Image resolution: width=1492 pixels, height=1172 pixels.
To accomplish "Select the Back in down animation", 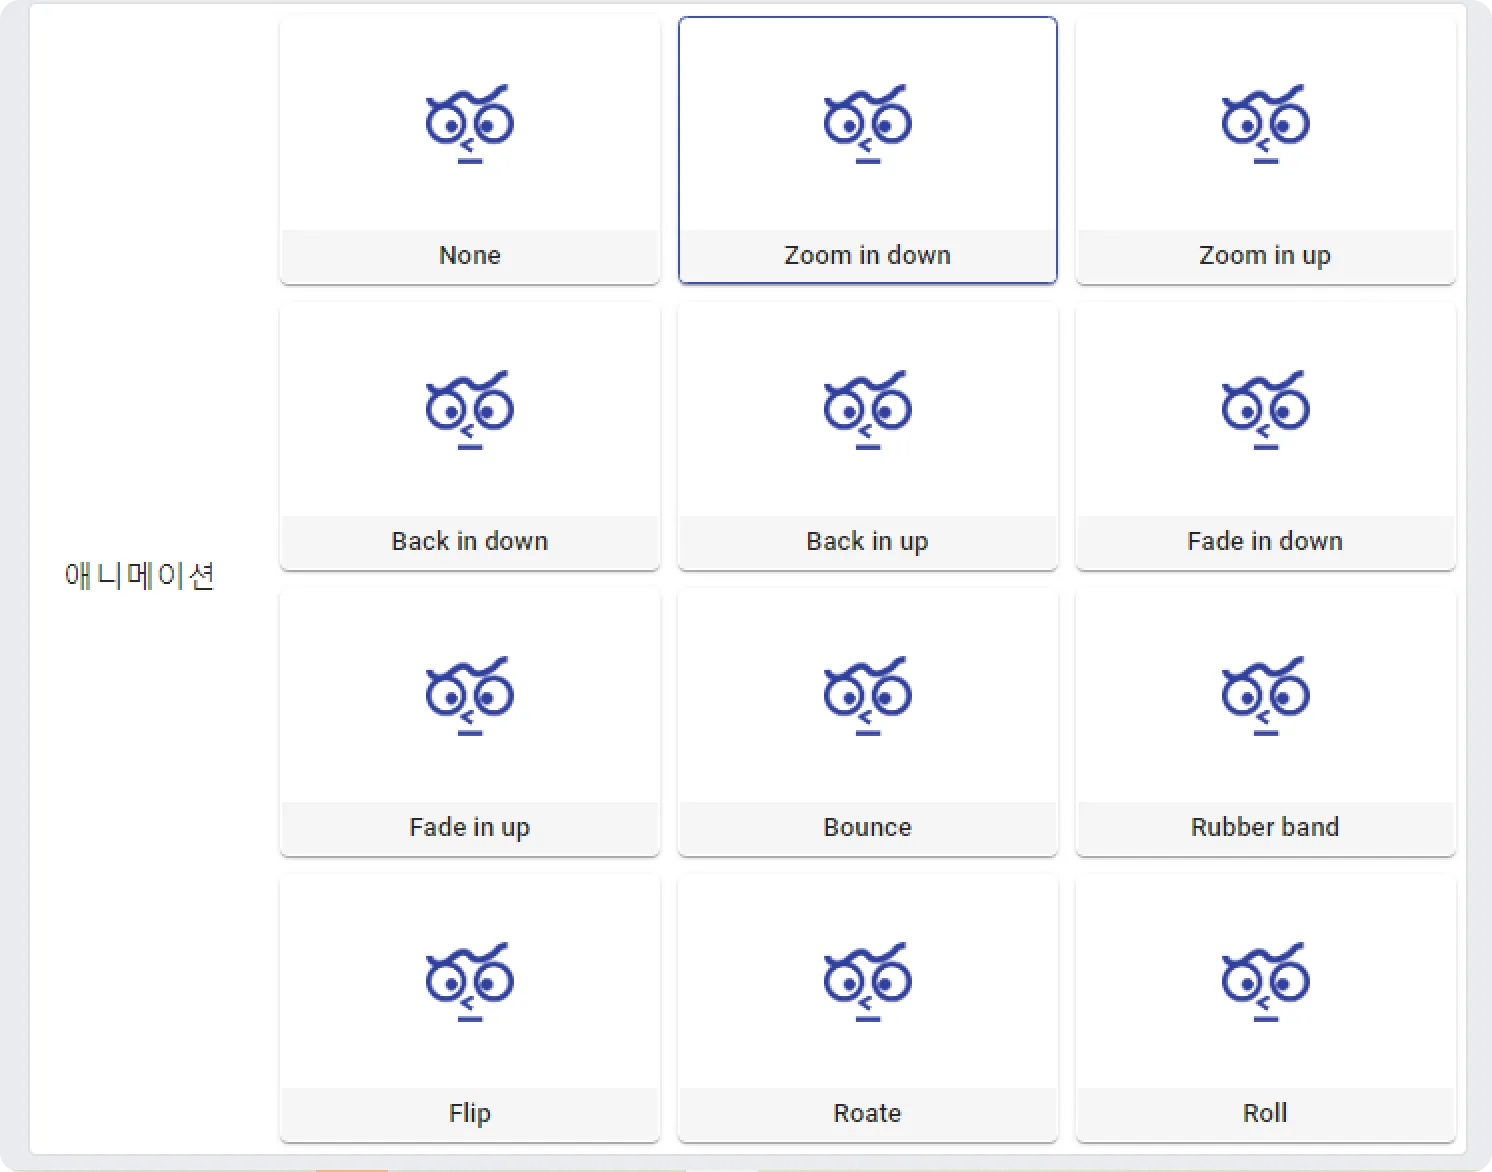I will pos(469,436).
